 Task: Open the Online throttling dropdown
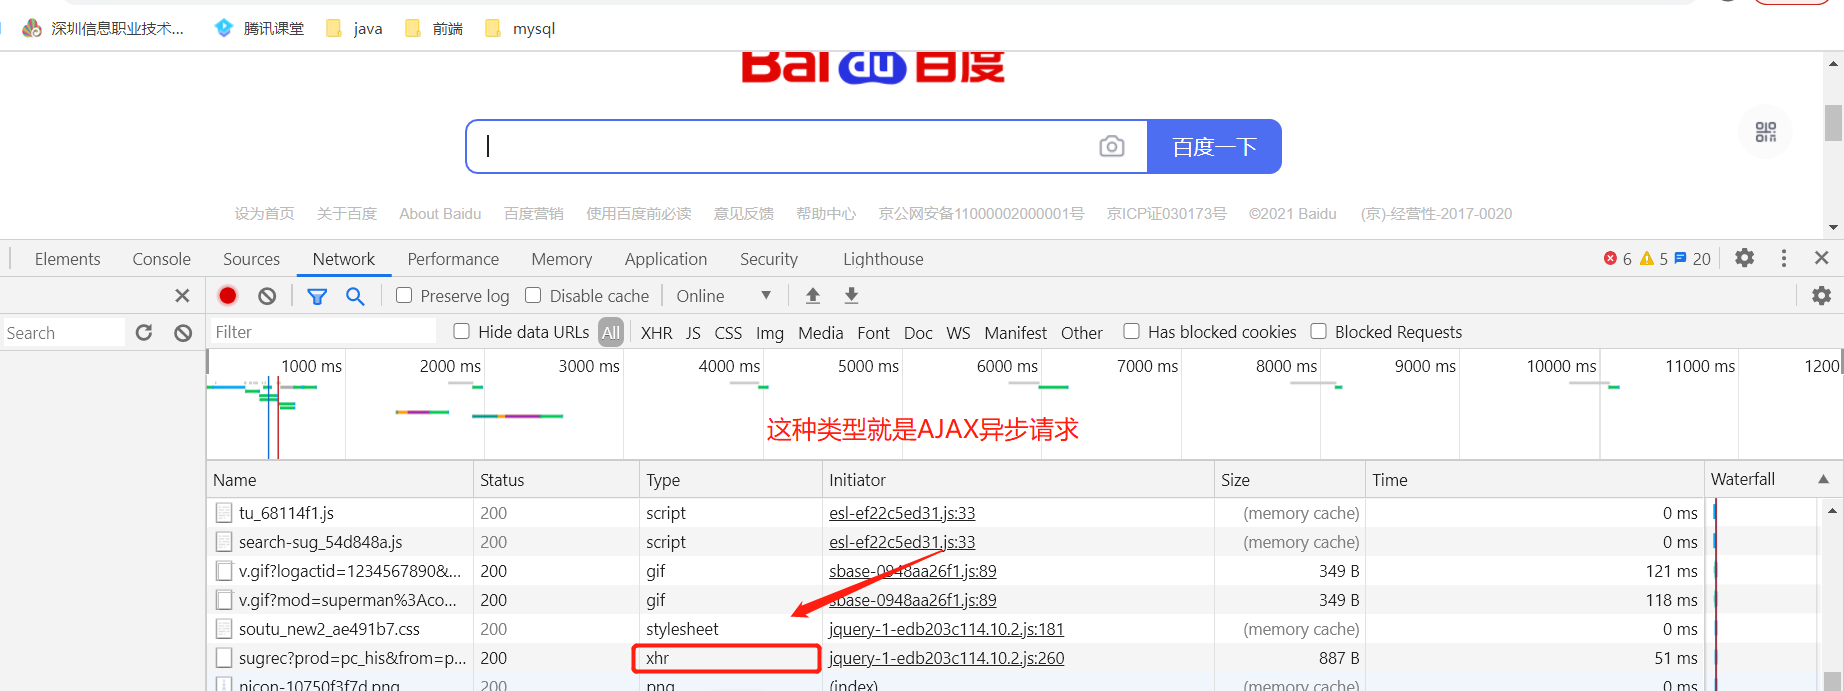click(724, 296)
